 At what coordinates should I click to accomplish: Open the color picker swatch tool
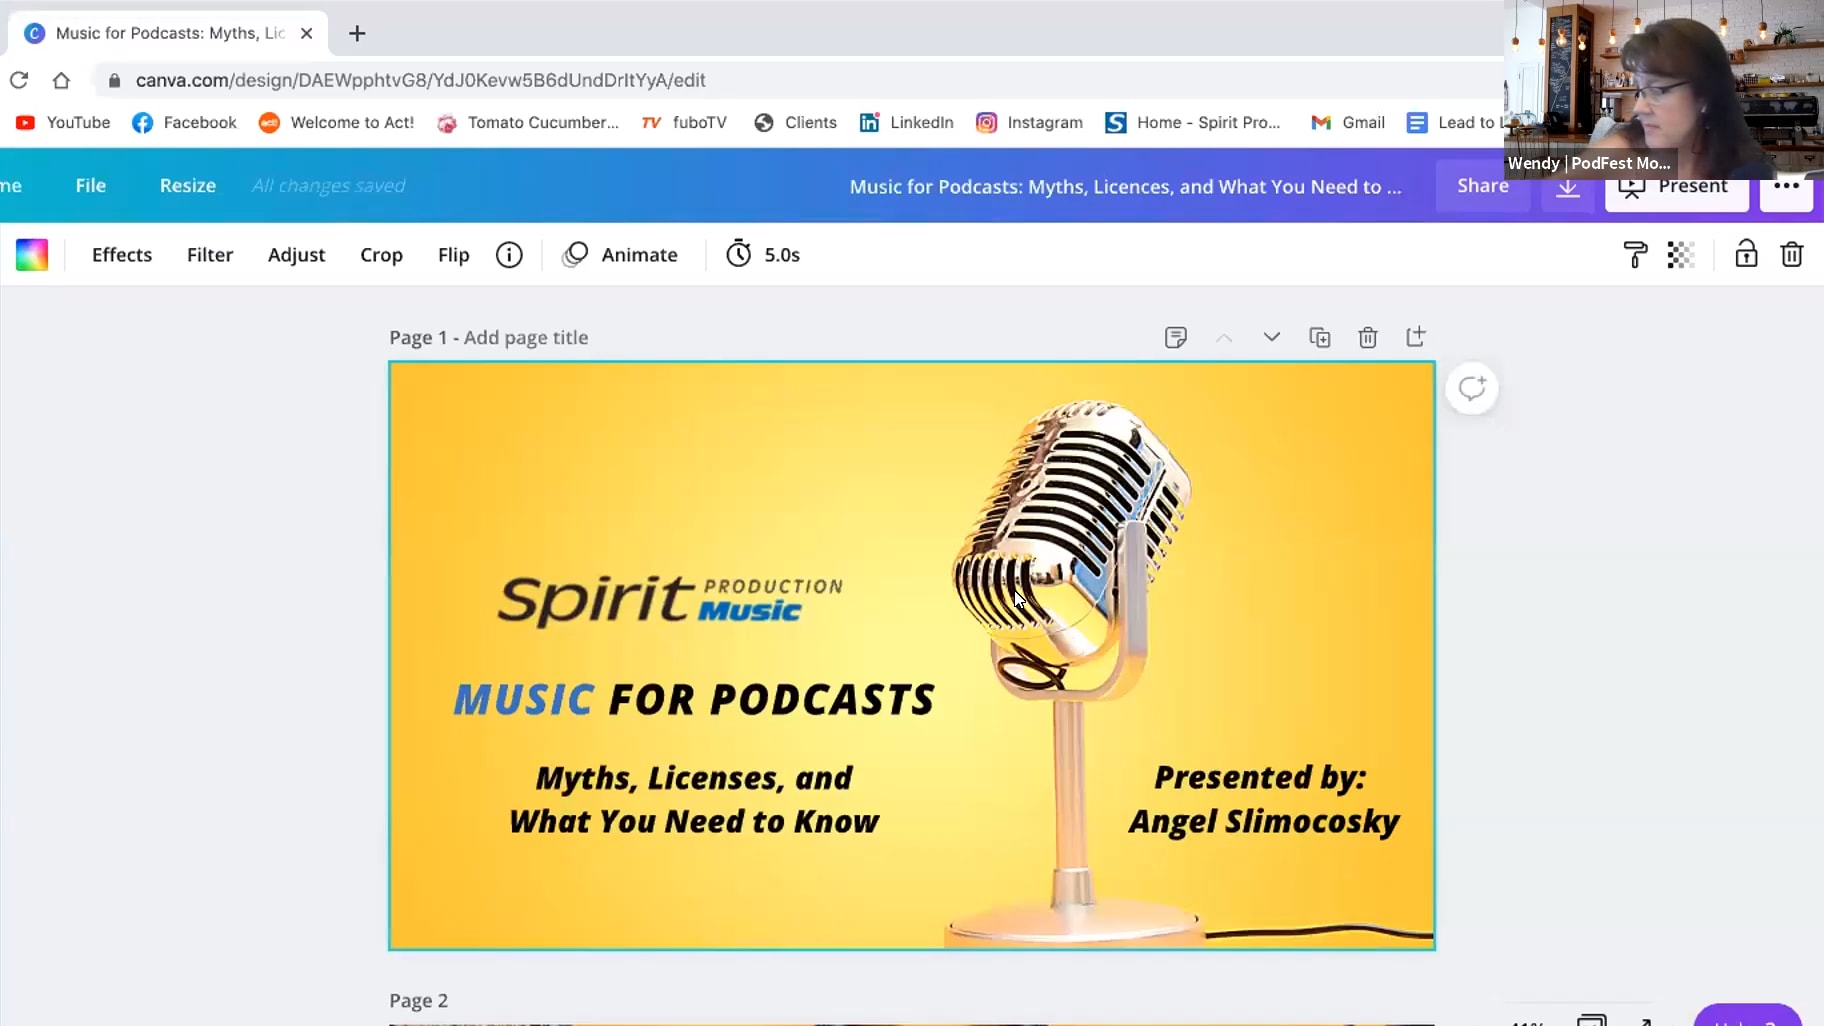point(31,254)
